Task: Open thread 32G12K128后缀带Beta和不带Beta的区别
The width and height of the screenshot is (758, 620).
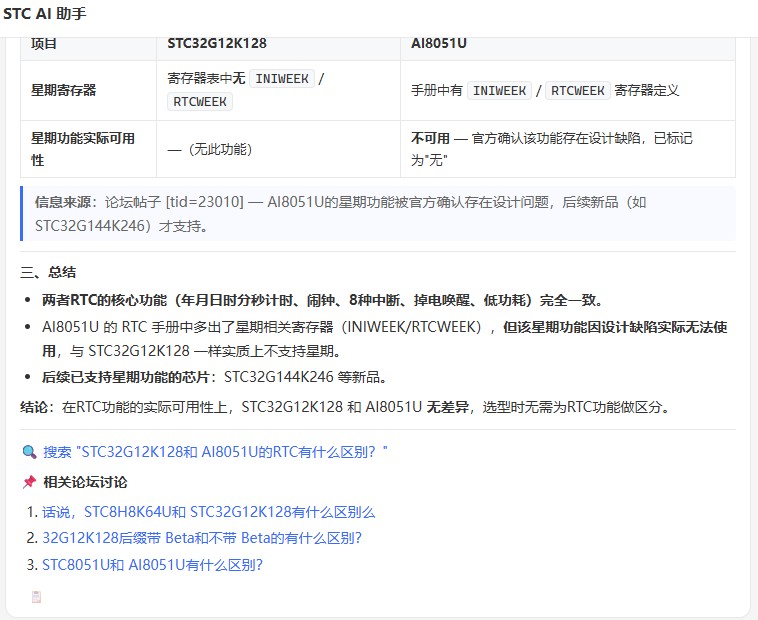Action: 202,538
